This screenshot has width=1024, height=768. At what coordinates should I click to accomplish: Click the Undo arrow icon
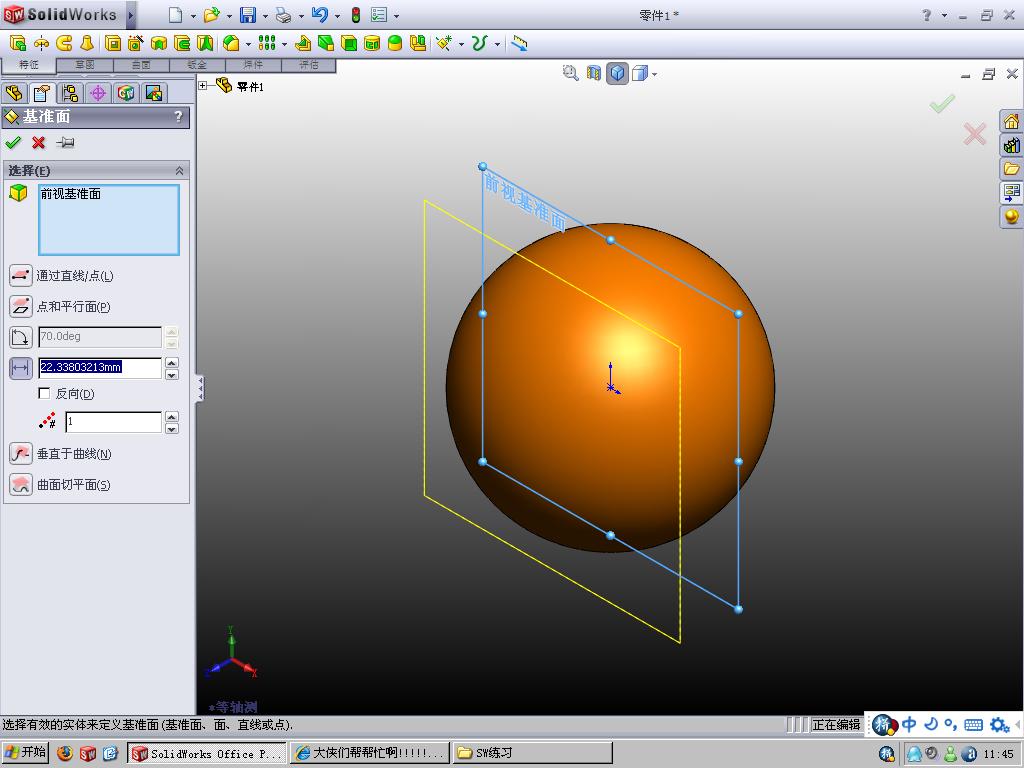tap(319, 14)
